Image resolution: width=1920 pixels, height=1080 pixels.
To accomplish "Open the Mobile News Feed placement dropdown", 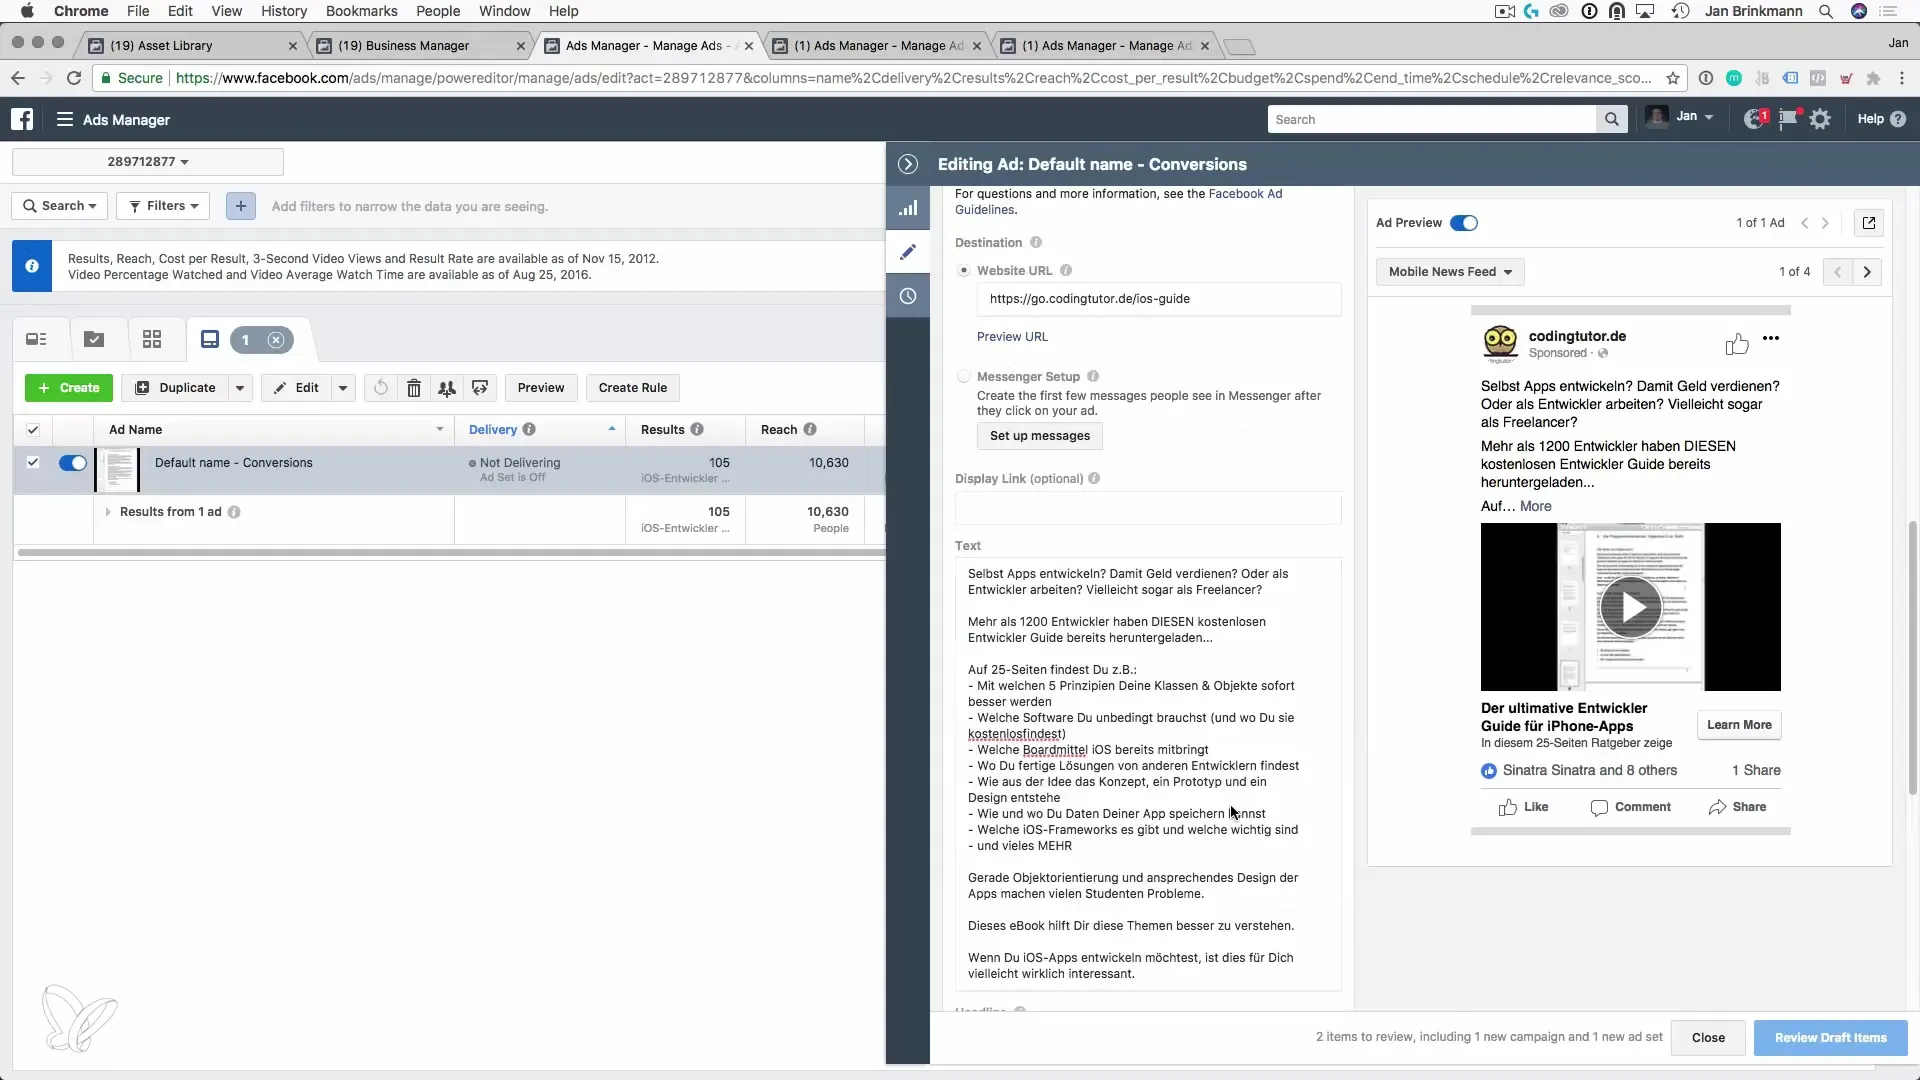I will pyautogui.click(x=1450, y=272).
